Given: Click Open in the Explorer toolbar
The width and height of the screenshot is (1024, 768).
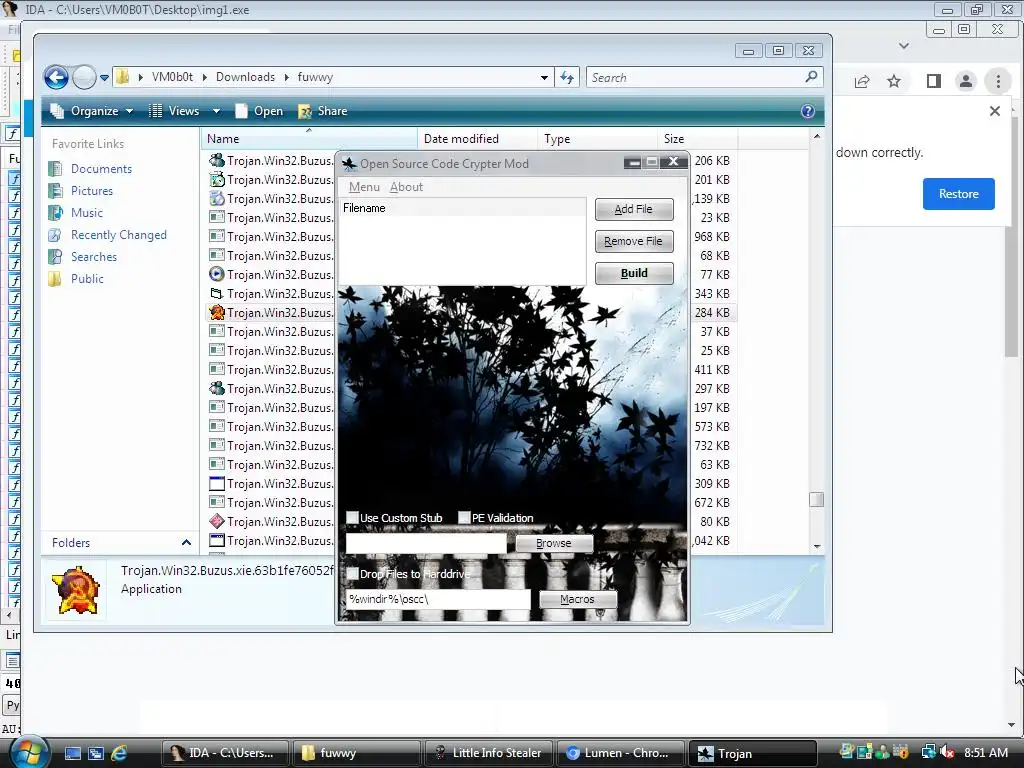Looking at the screenshot, I should pyautogui.click(x=259, y=111).
